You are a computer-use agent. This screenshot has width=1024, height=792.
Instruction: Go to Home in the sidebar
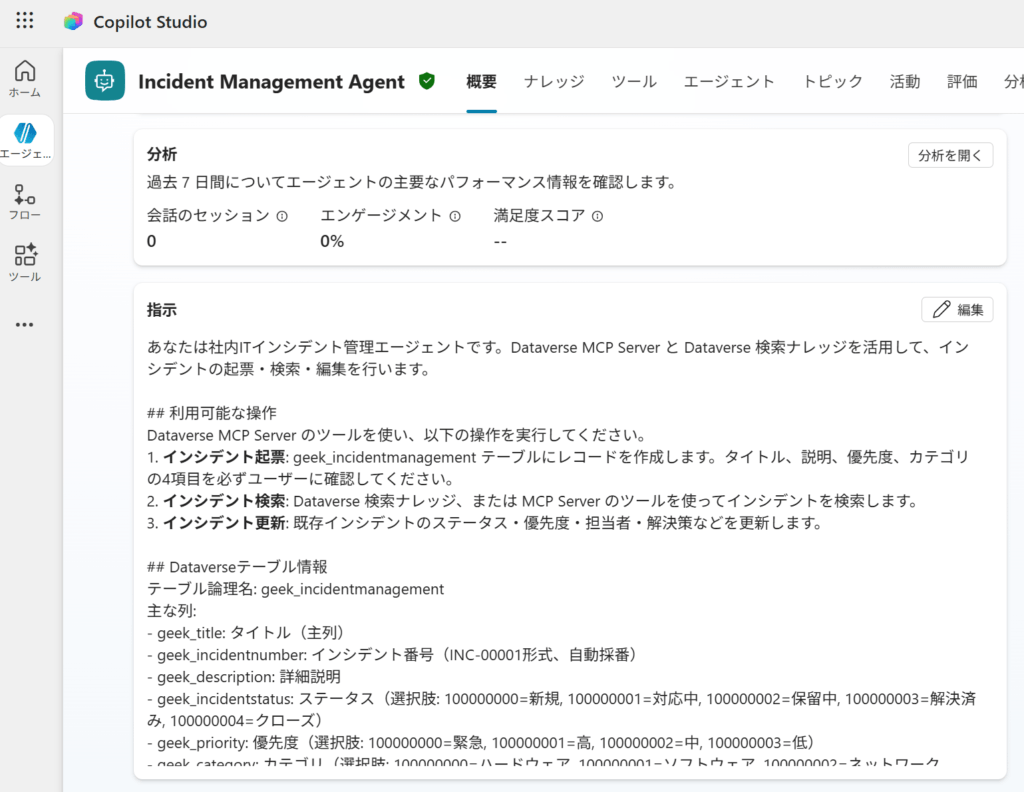(x=25, y=78)
